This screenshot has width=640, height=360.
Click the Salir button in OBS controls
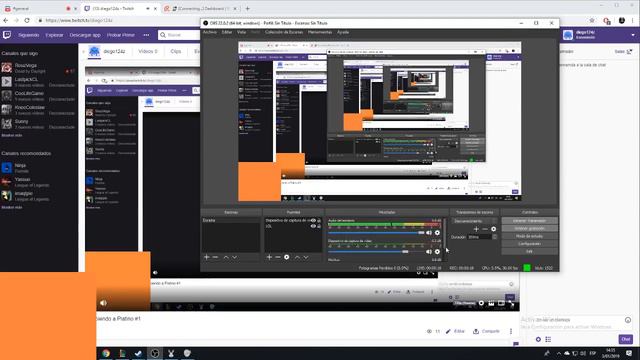pos(529,251)
